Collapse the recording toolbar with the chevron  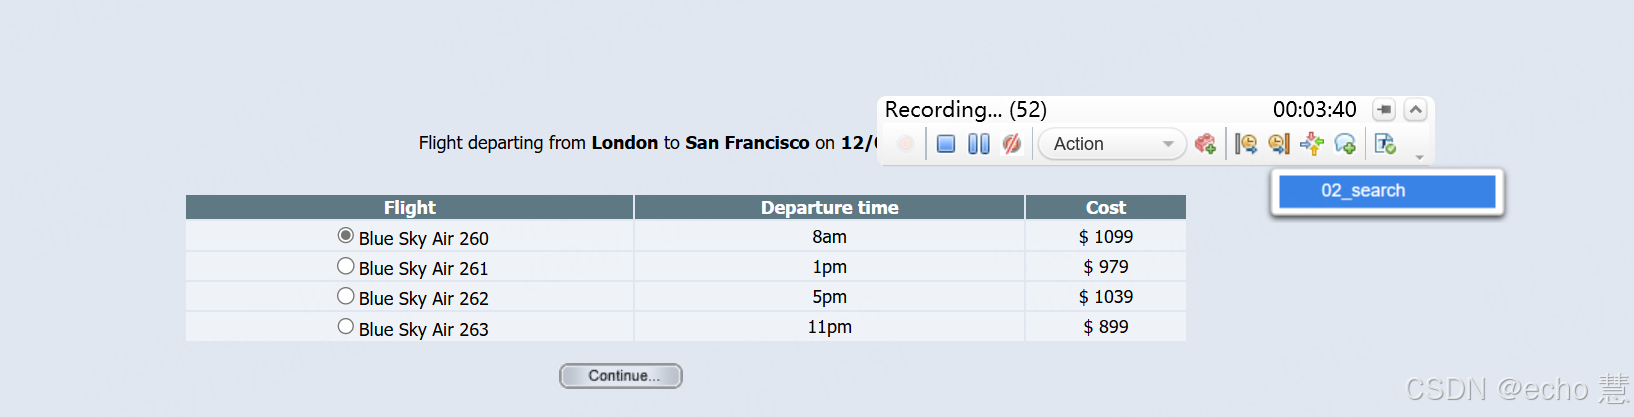1416,110
